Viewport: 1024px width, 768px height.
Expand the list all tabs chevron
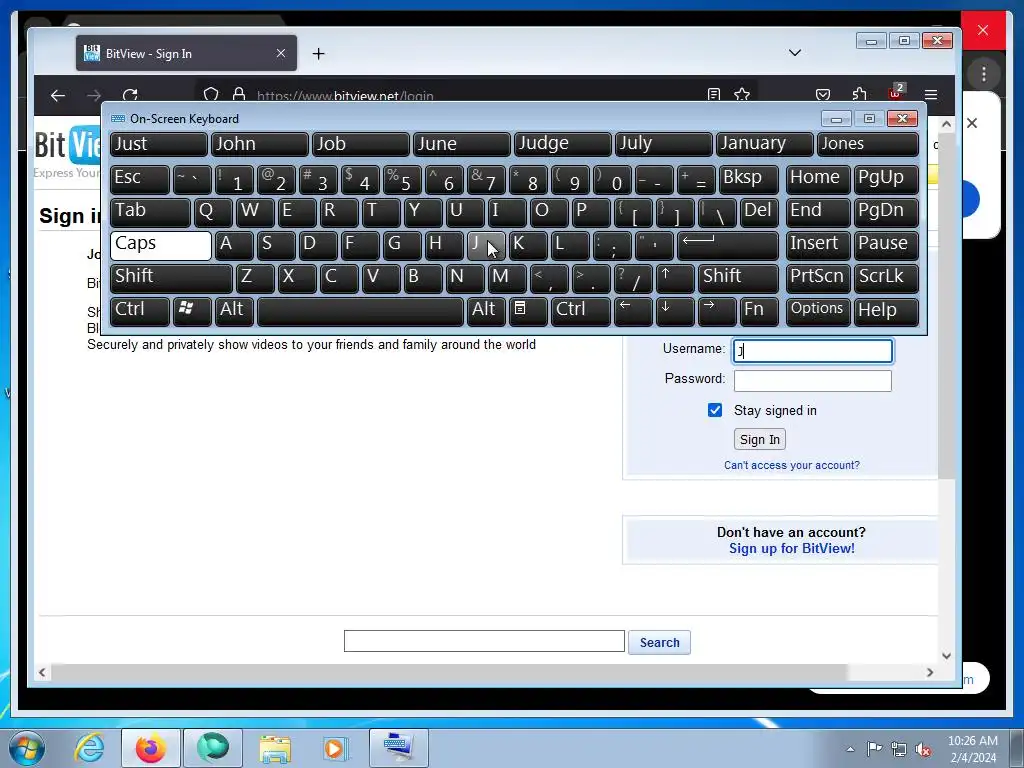click(795, 53)
